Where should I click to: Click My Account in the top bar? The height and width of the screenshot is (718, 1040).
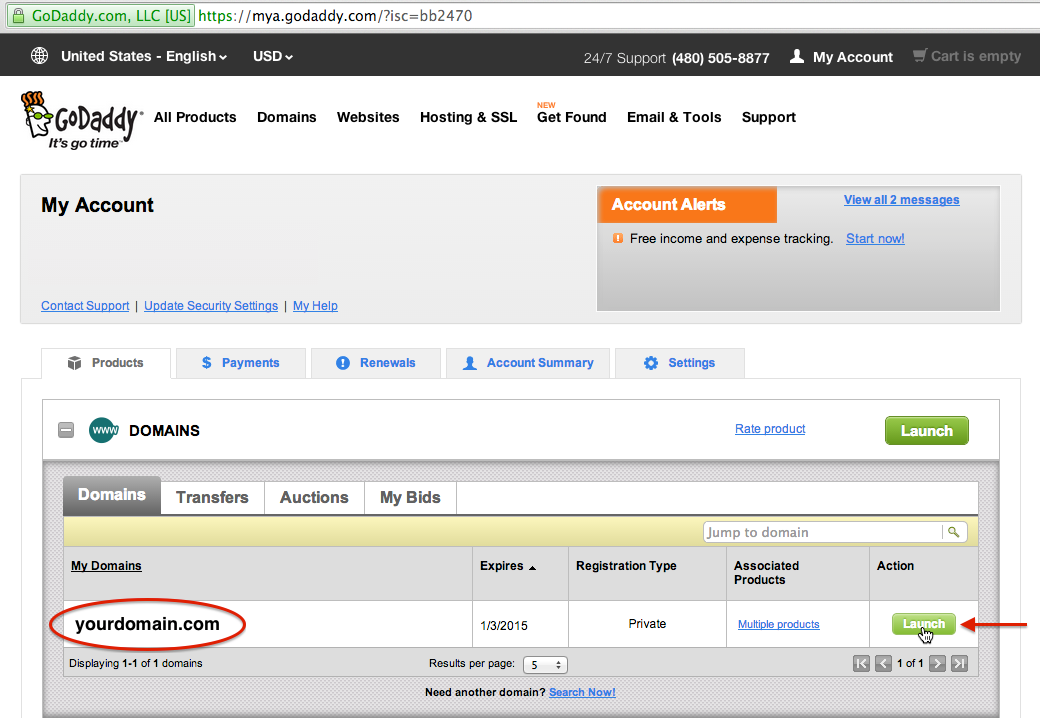point(852,57)
